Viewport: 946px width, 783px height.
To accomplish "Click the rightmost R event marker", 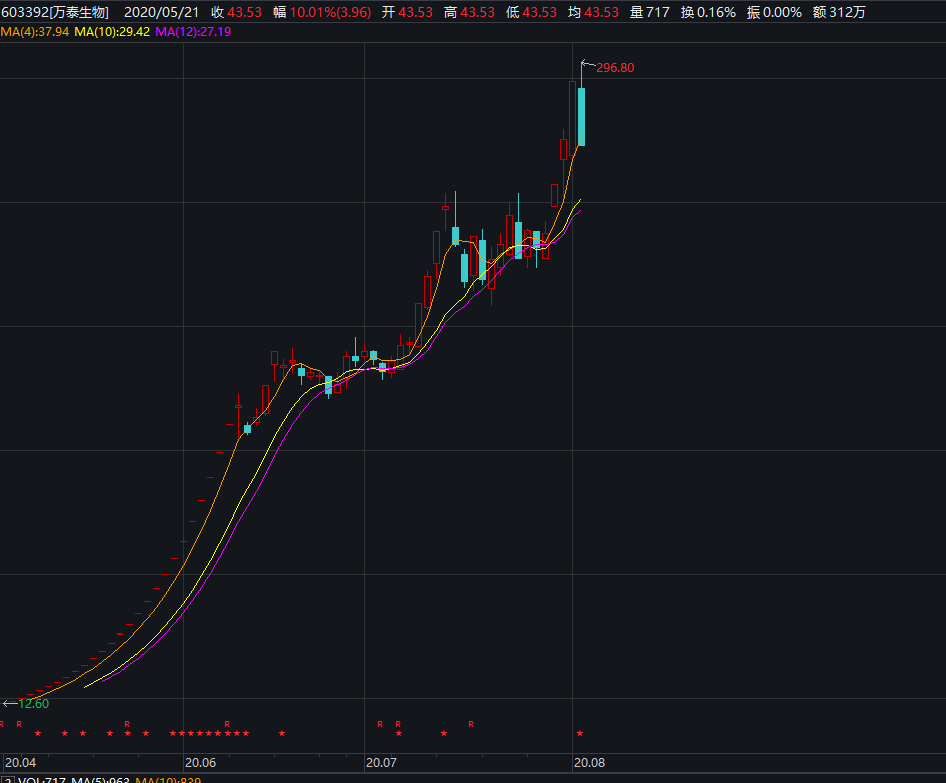I will (x=471, y=723).
